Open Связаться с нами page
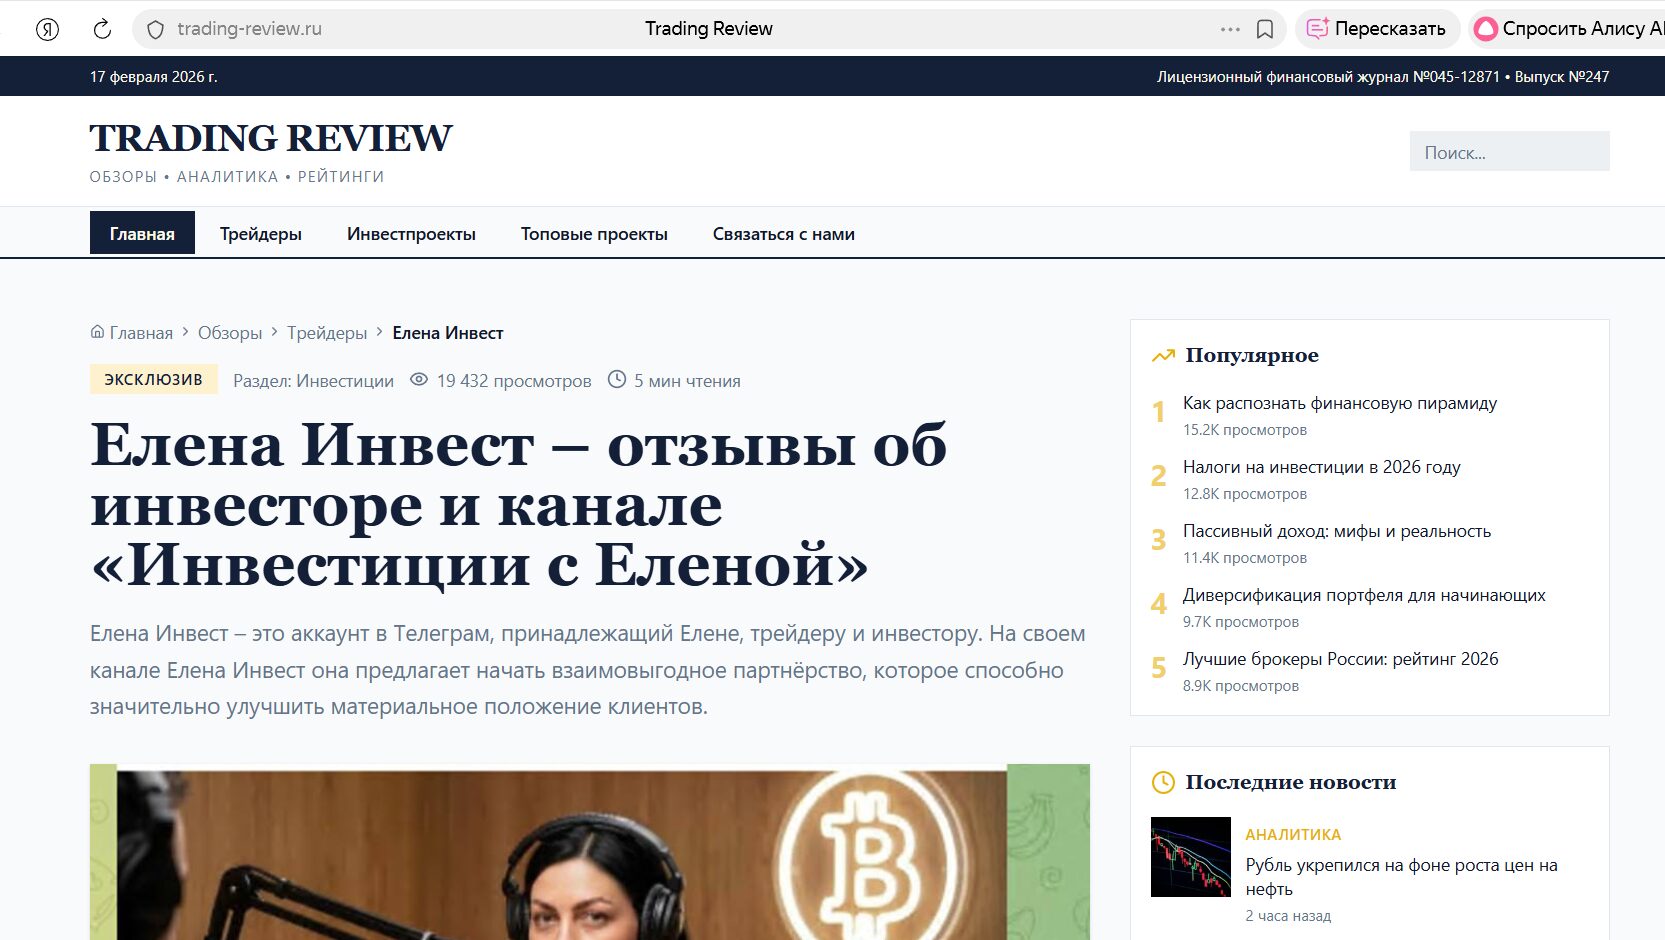 (783, 234)
